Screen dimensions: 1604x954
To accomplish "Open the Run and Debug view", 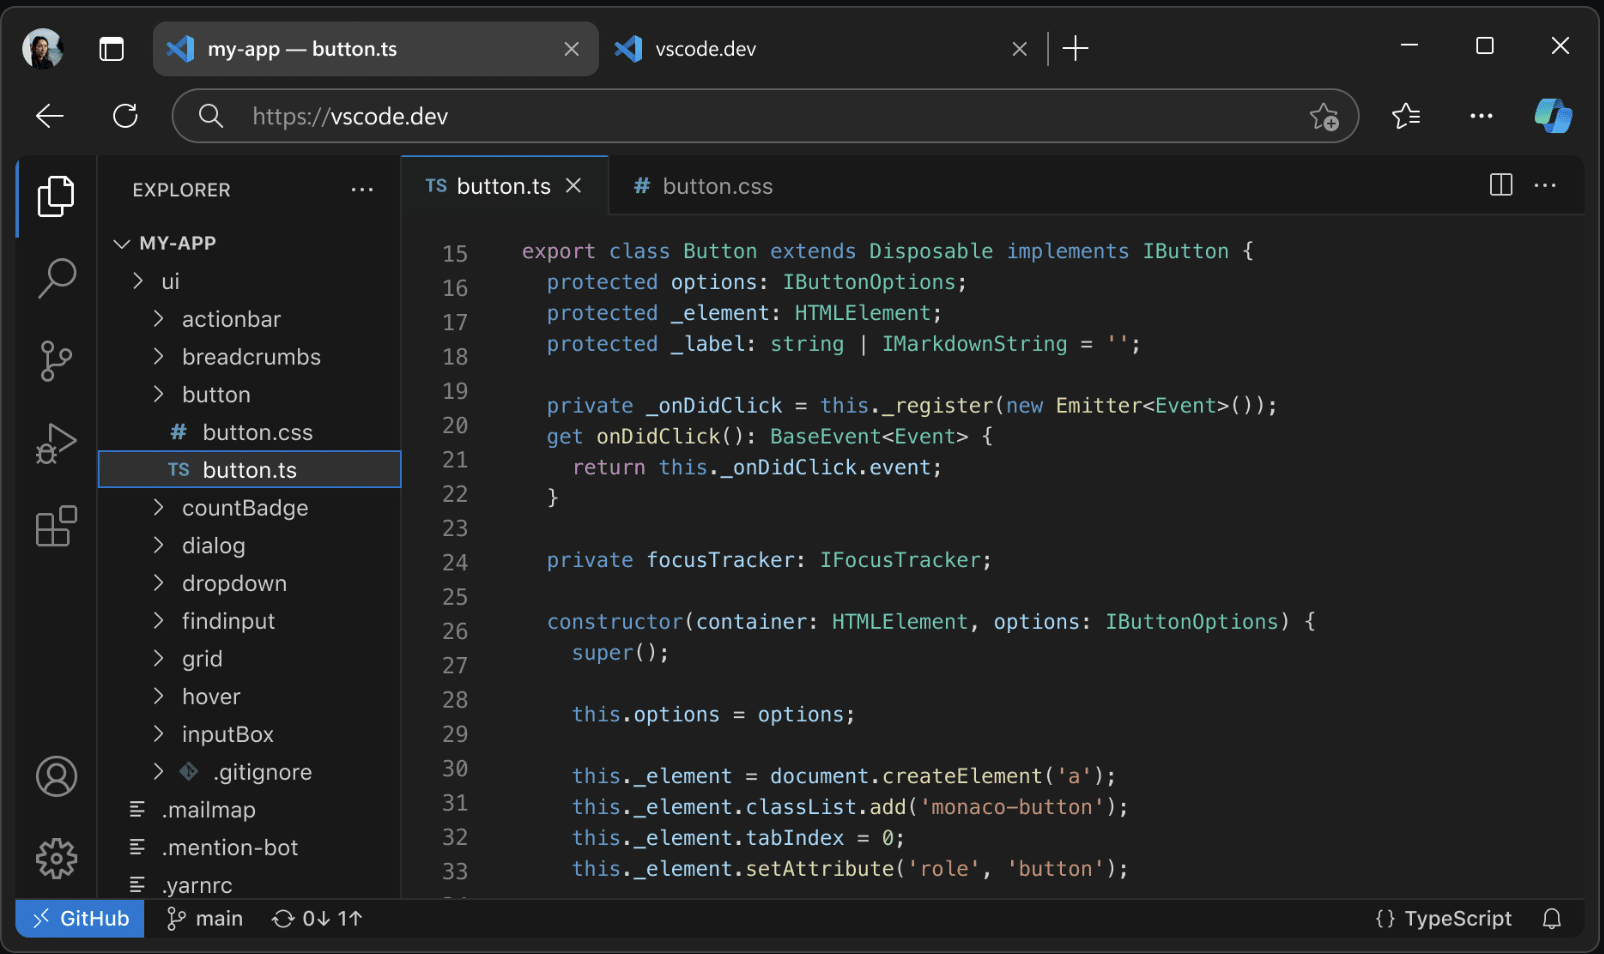I will tap(56, 443).
